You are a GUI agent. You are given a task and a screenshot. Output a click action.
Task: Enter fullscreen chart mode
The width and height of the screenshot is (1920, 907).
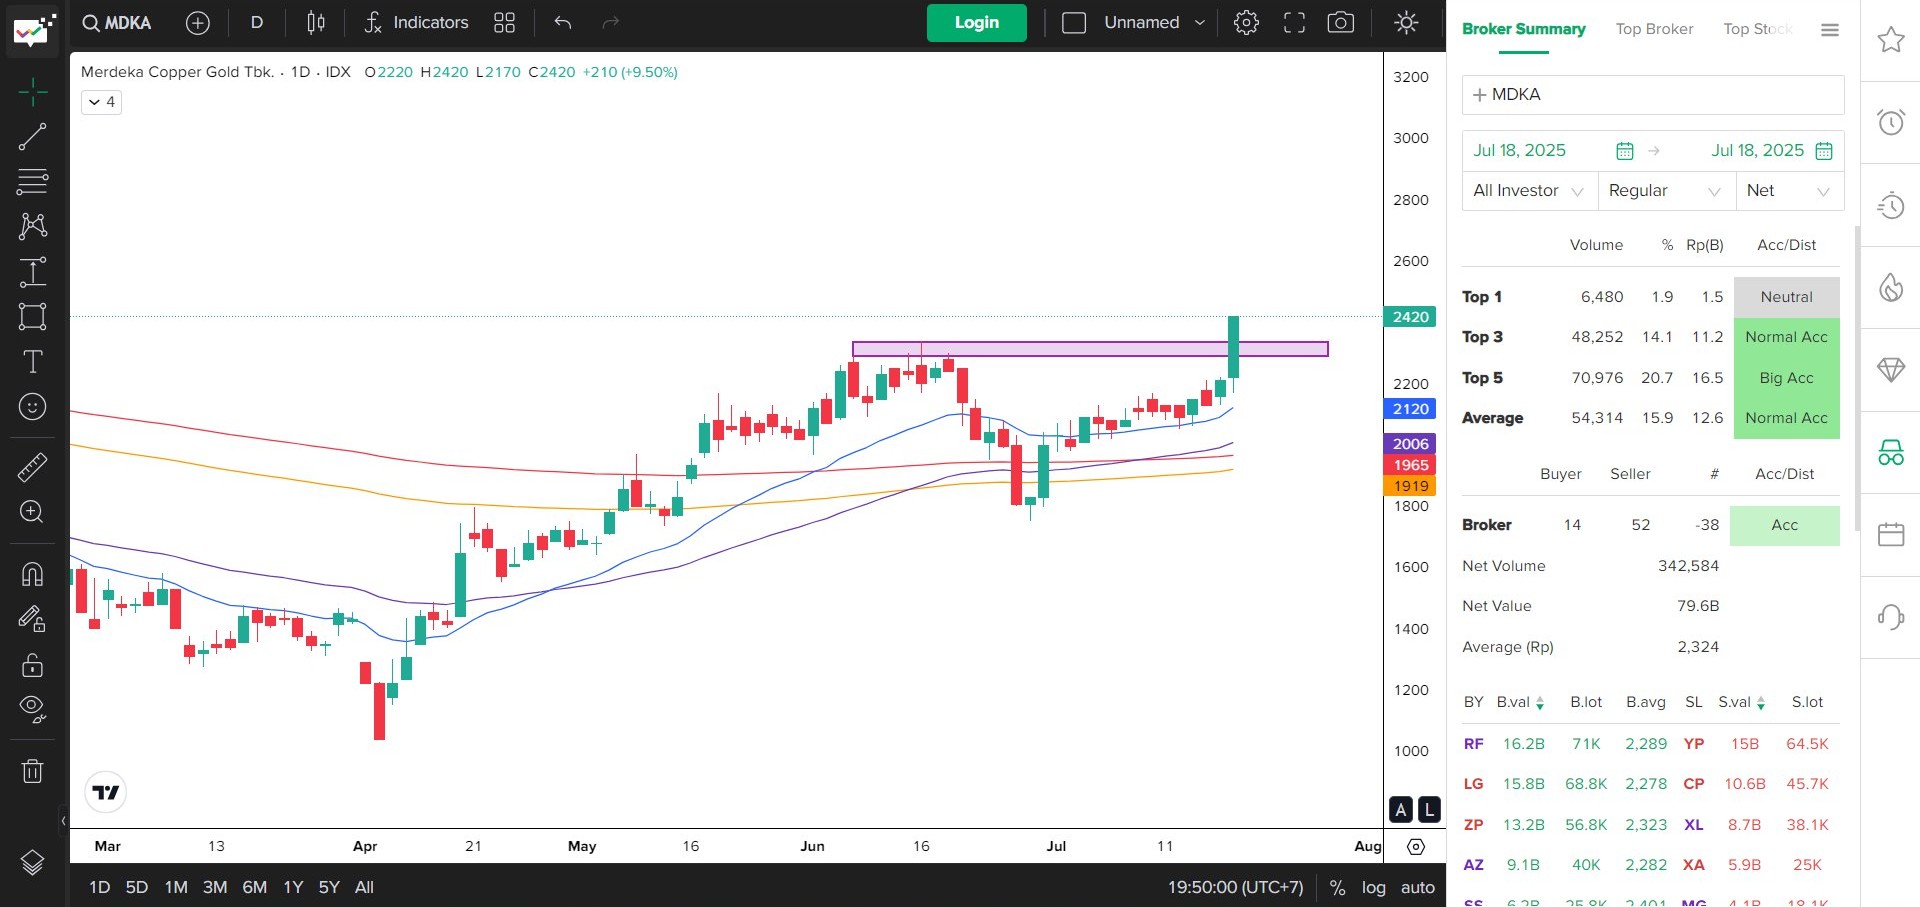coord(1294,22)
